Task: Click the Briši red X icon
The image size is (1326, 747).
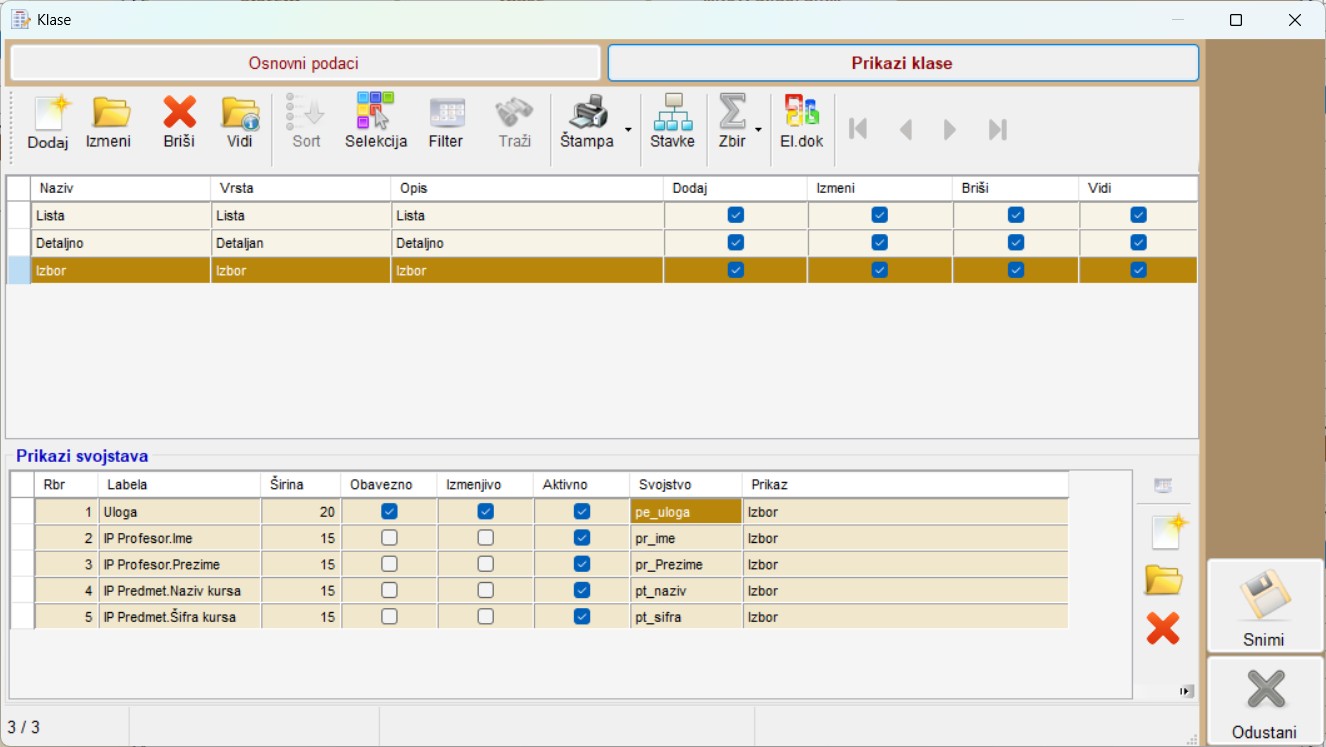Action: [180, 113]
